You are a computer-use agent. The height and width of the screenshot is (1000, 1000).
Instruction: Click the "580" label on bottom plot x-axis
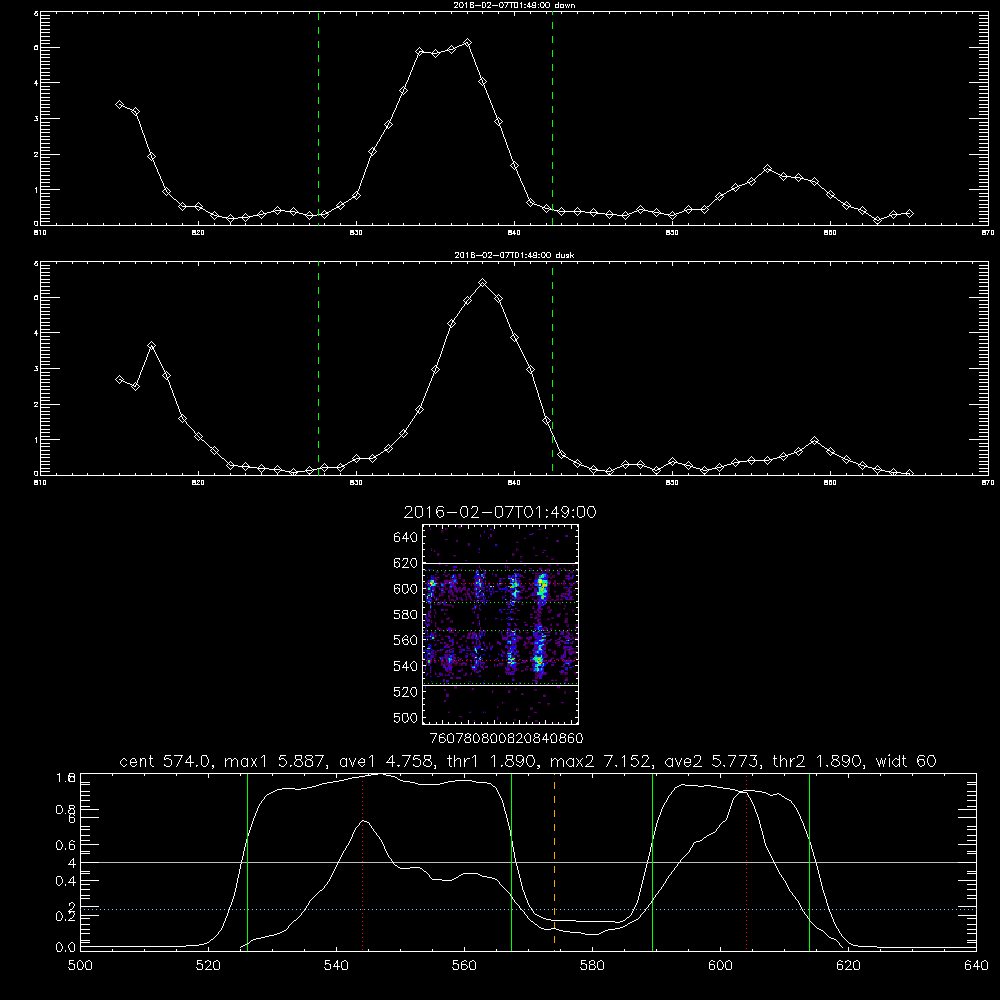click(592, 965)
